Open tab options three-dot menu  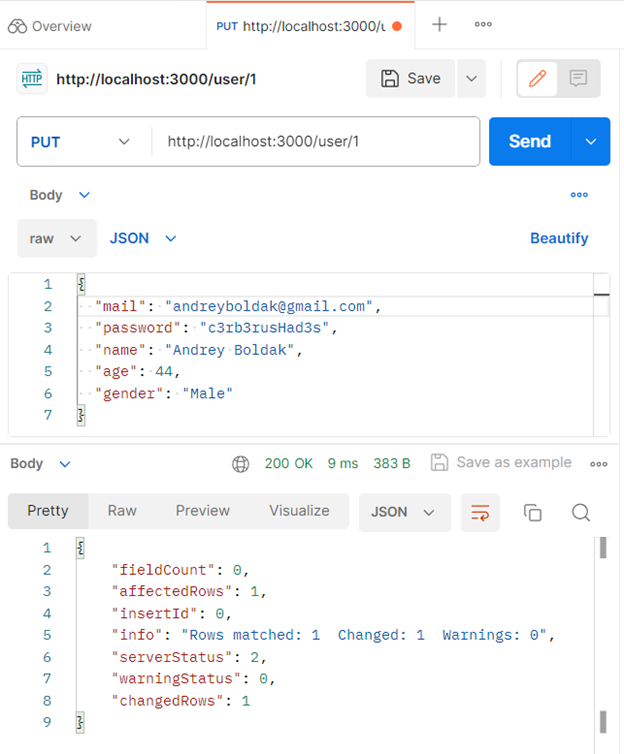(483, 25)
